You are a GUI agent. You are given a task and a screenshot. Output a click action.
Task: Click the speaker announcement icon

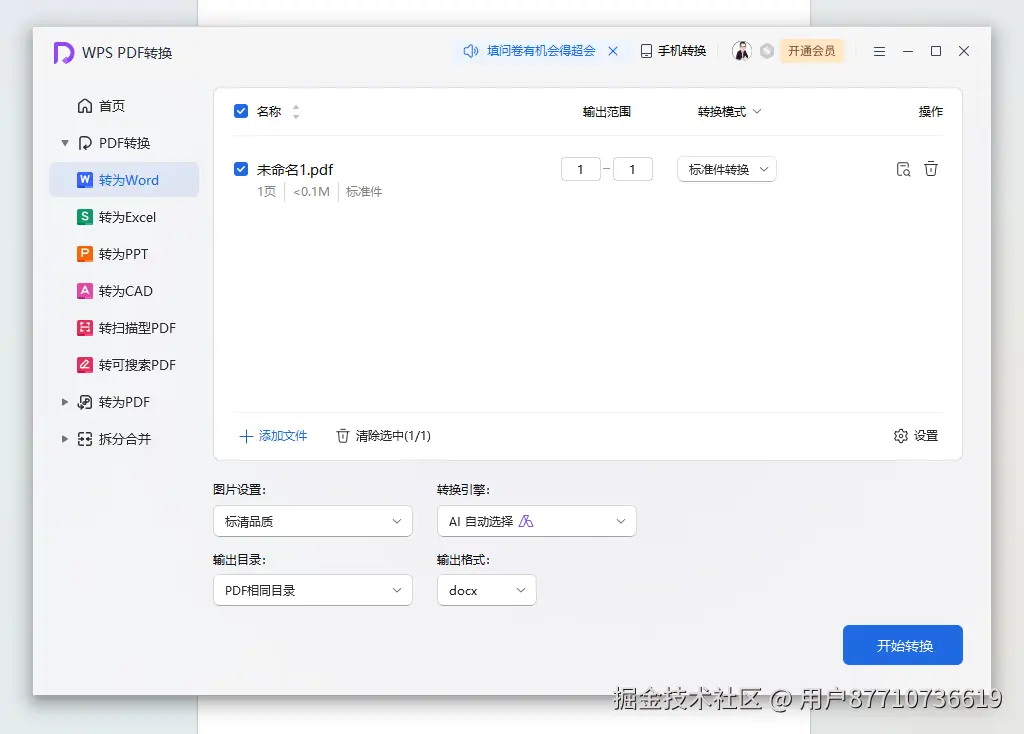tap(471, 51)
